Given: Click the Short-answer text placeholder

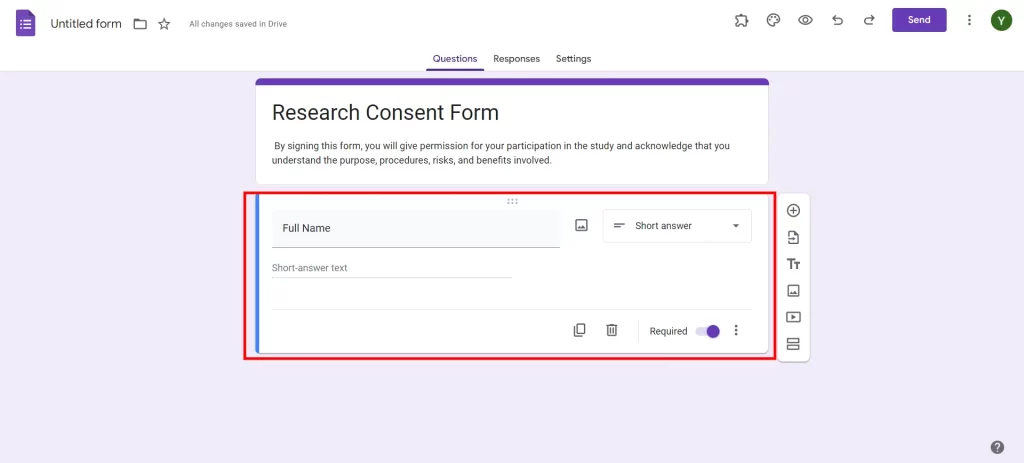Looking at the screenshot, I should 310,268.
